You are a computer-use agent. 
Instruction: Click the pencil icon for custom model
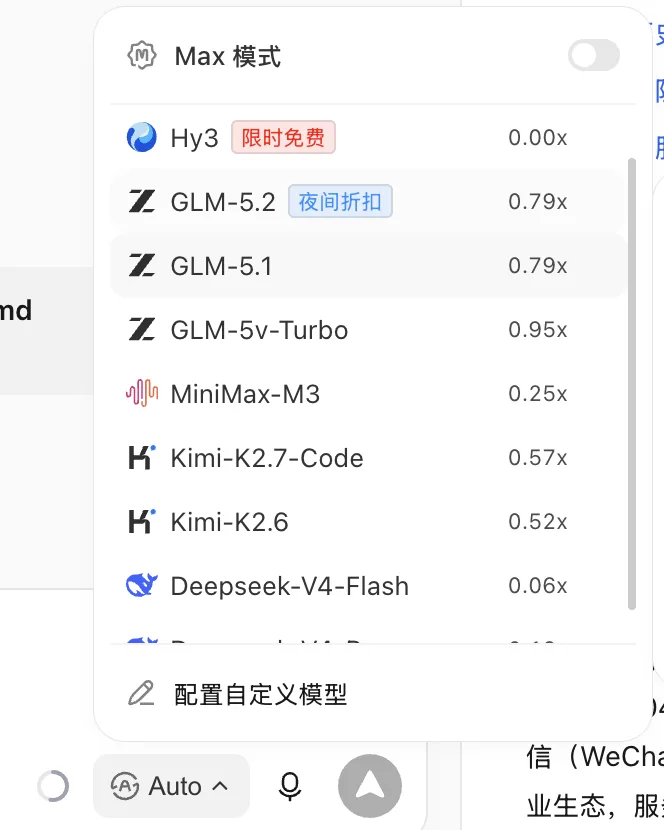pos(141,693)
